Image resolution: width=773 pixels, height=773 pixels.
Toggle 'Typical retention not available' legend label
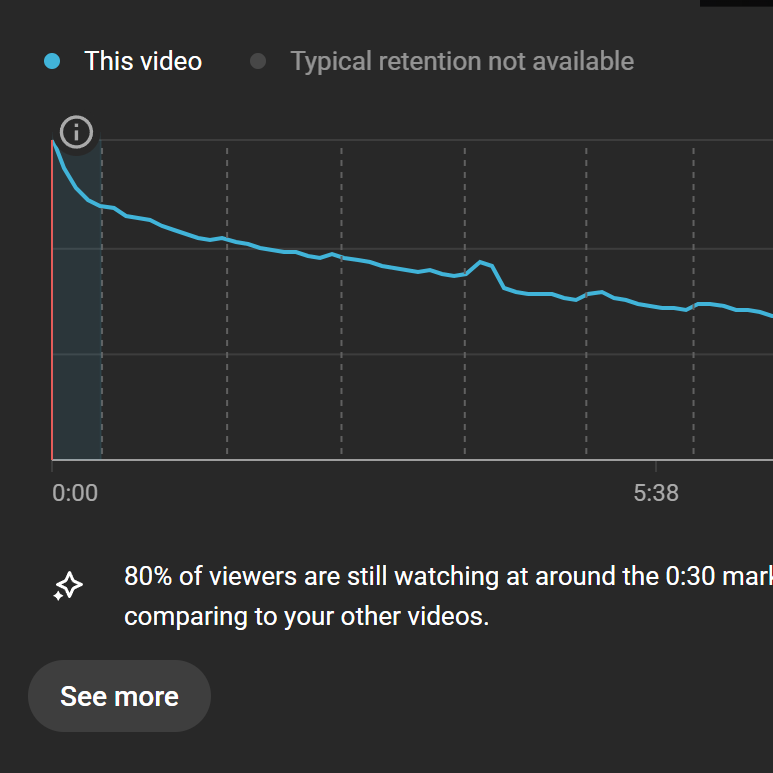tap(462, 62)
